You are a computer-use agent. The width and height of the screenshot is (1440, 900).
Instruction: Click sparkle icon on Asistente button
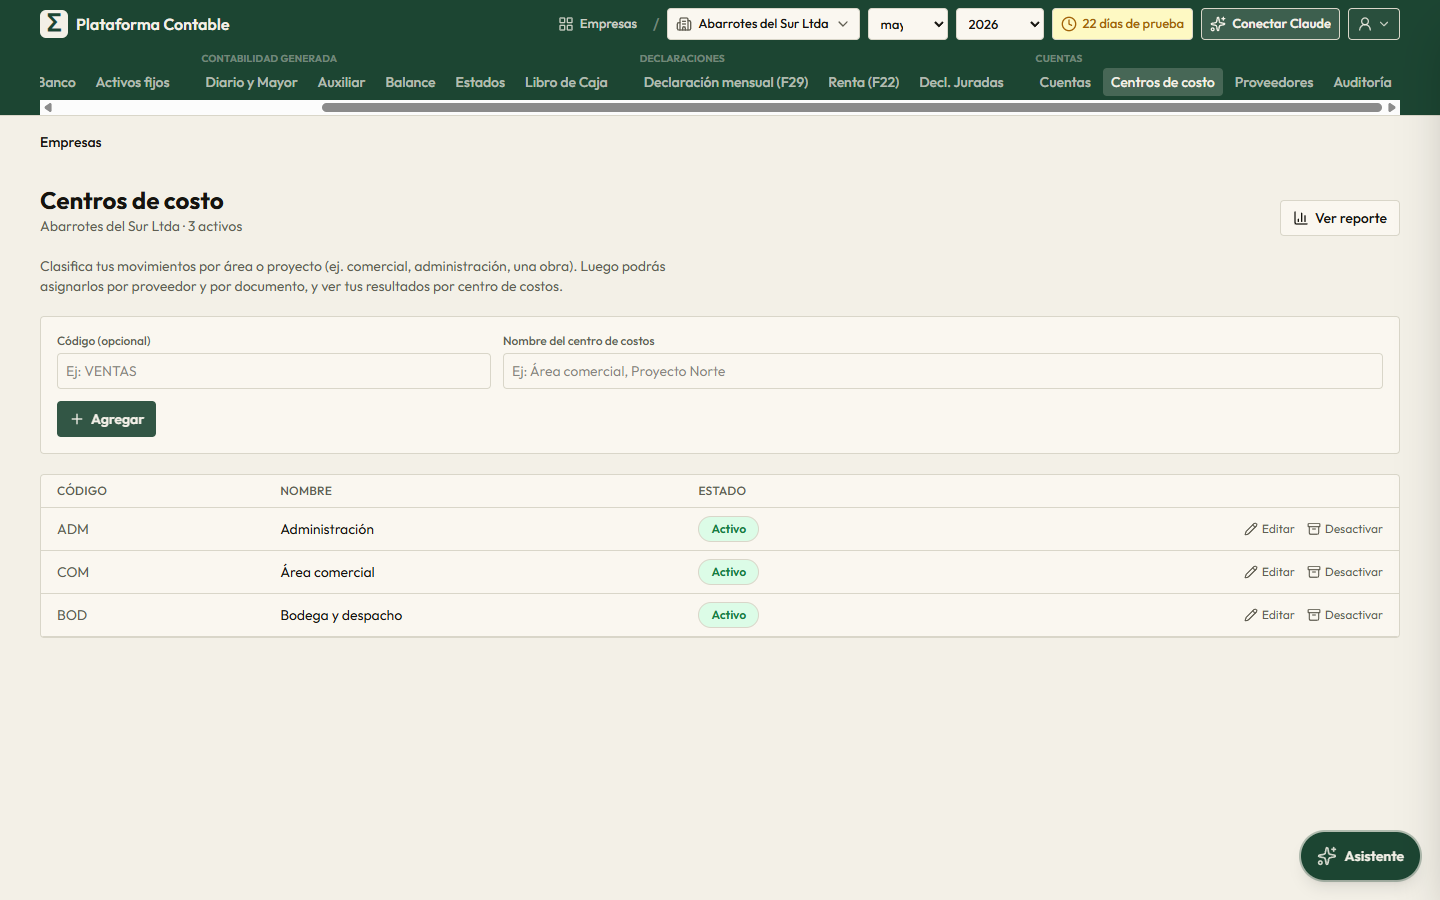pos(1327,856)
